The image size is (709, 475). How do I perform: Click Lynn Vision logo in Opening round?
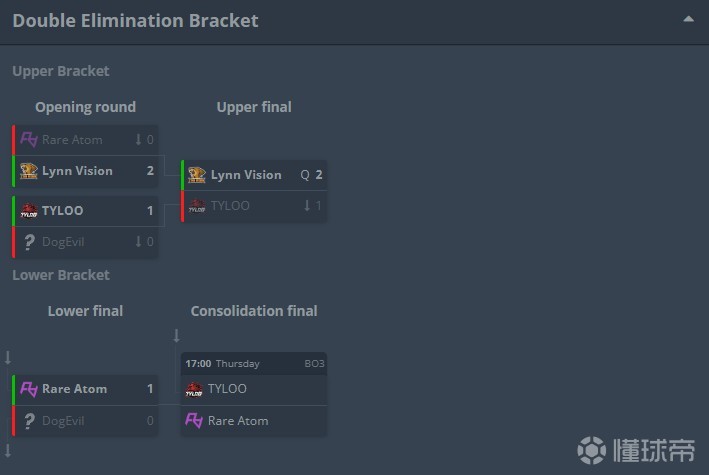coord(29,171)
